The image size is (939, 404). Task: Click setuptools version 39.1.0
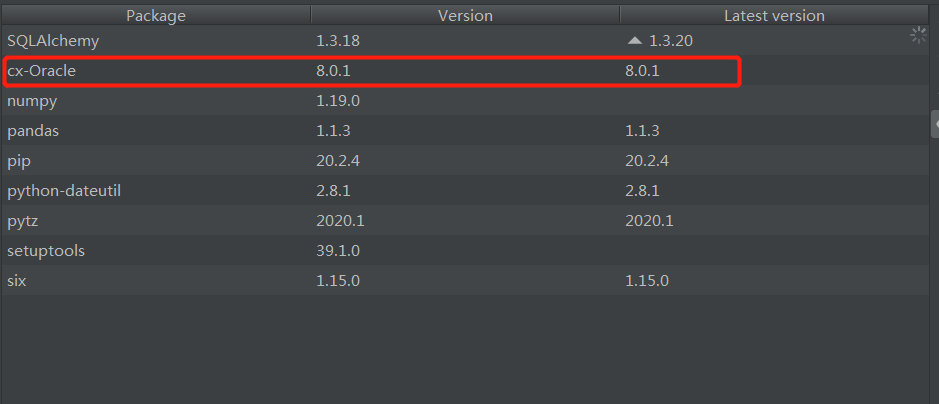[x=338, y=250]
